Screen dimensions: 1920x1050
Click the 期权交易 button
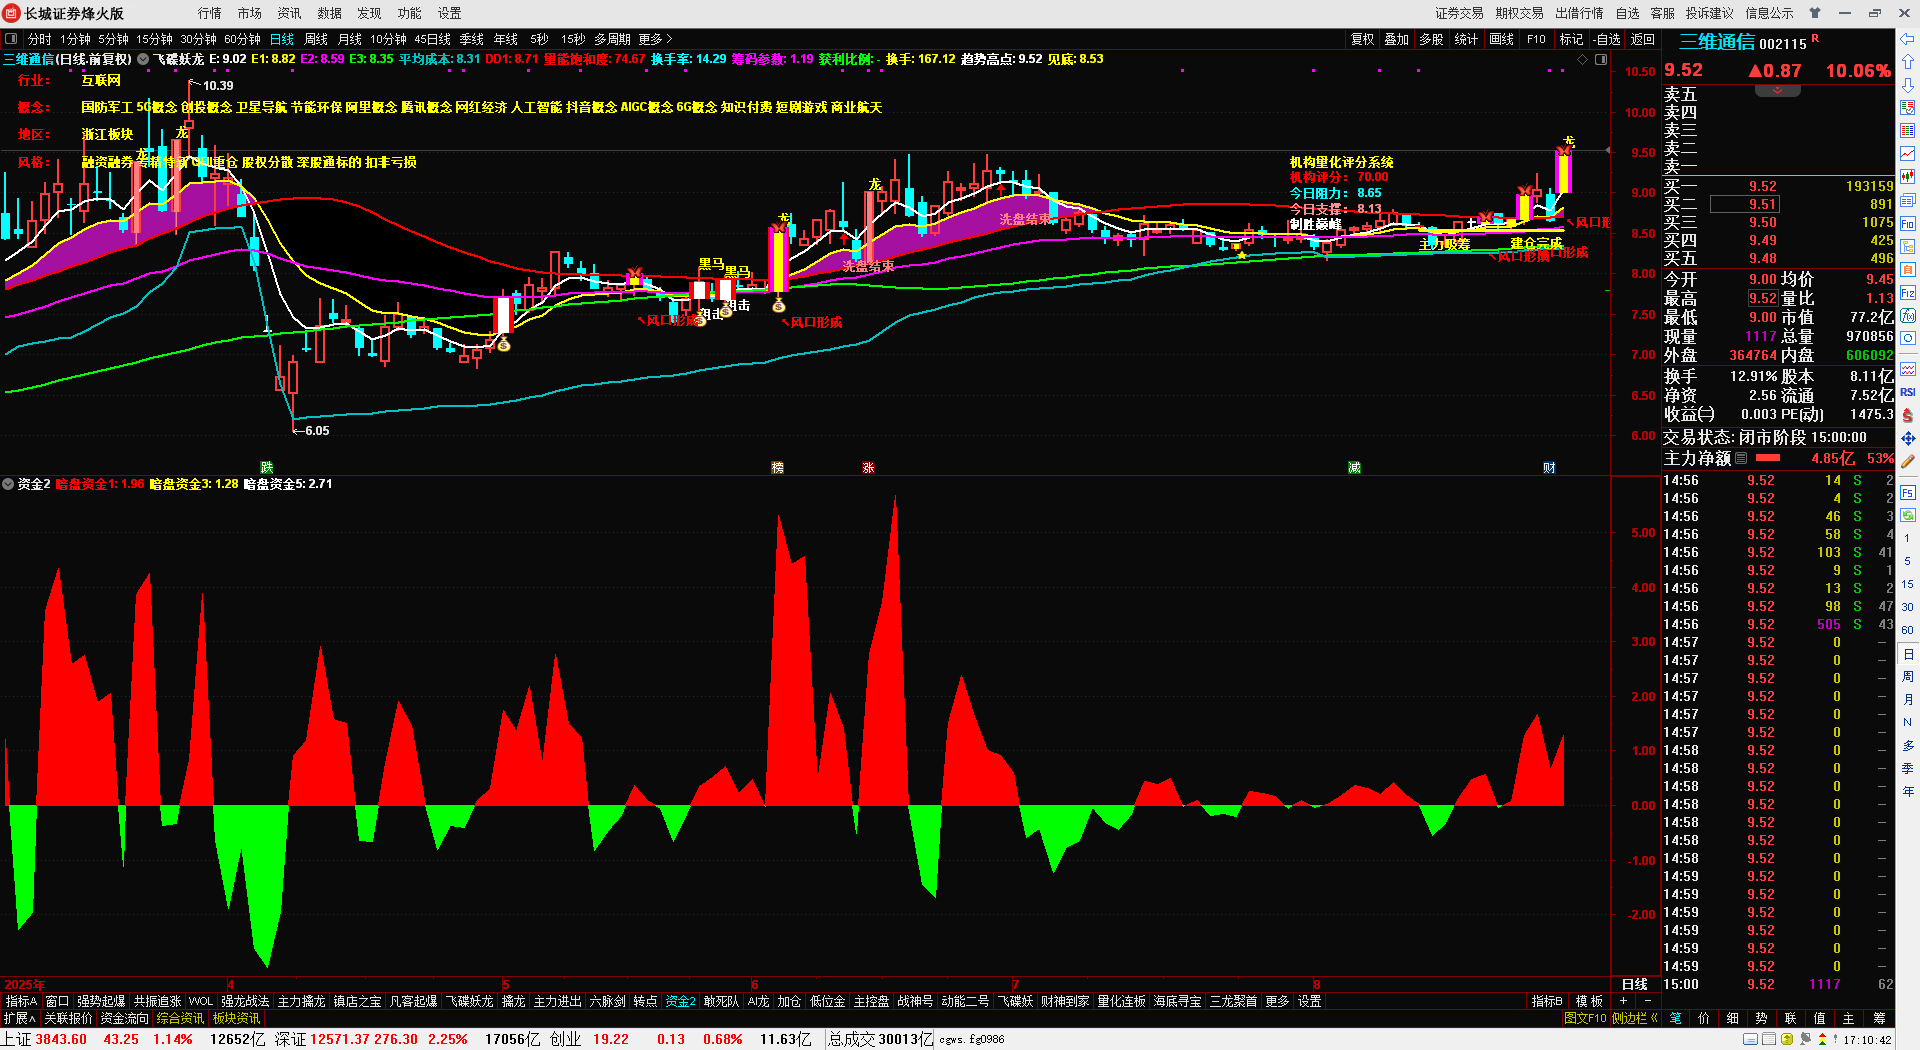pos(1520,13)
